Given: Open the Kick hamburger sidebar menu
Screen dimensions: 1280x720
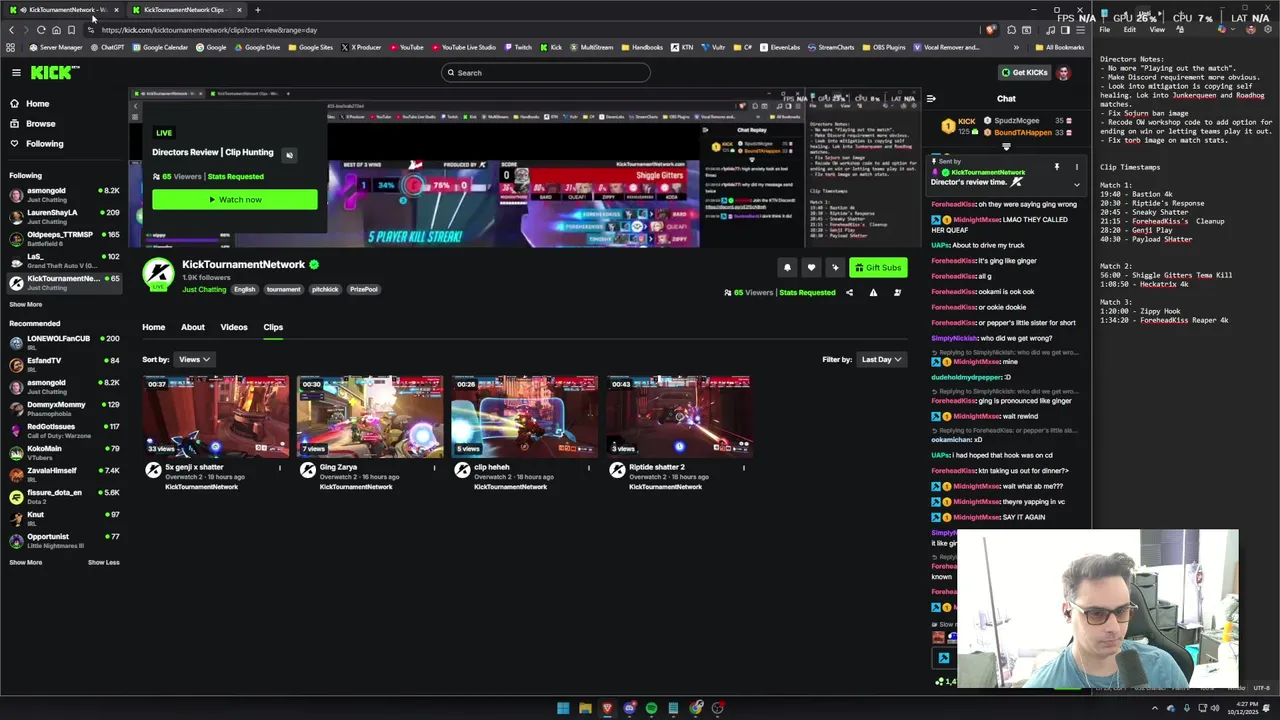Looking at the screenshot, I should pos(16,72).
